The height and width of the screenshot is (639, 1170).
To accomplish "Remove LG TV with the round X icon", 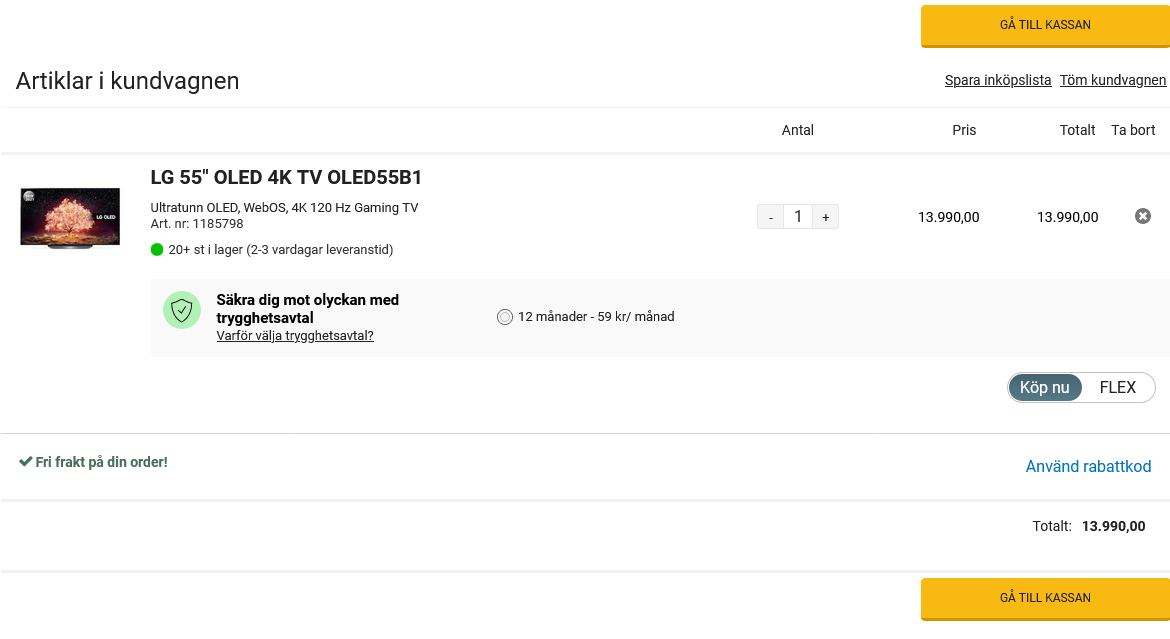I will pos(1142,216).
